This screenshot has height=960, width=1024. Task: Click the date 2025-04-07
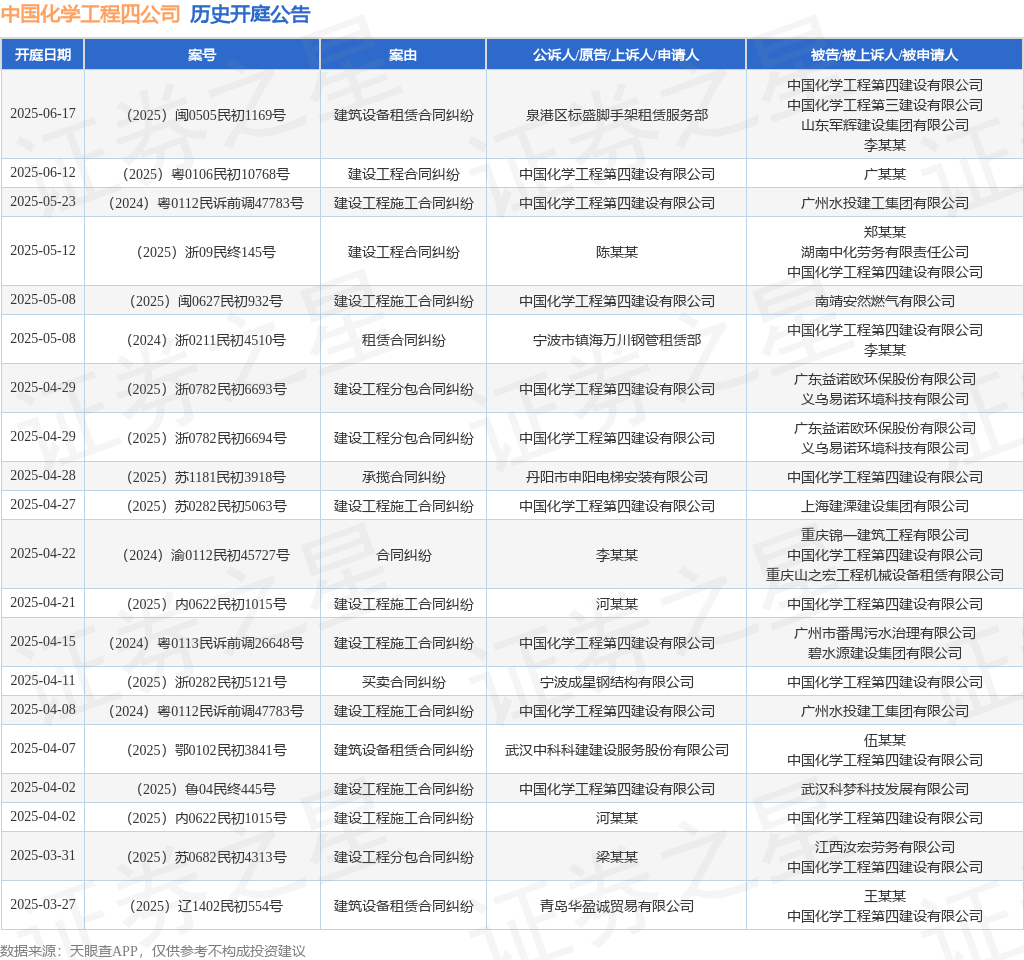(x=42, y=748)
